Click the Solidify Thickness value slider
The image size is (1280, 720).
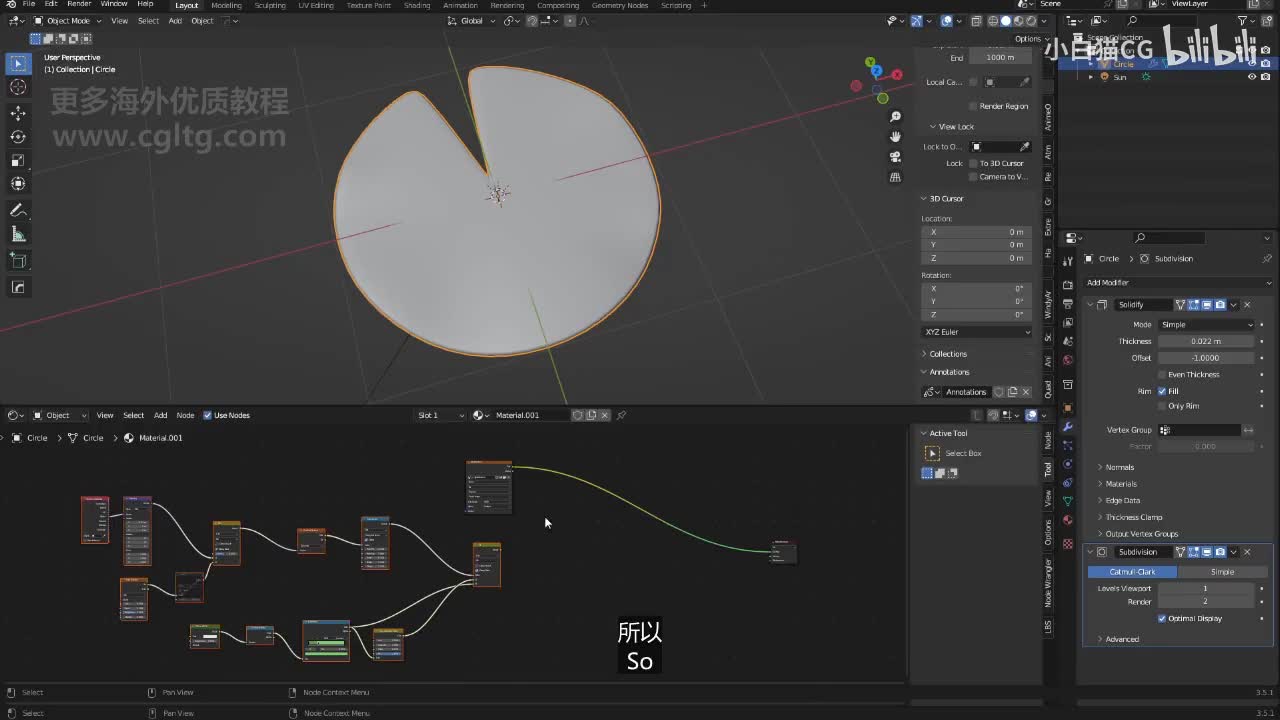coord(1205,341)
